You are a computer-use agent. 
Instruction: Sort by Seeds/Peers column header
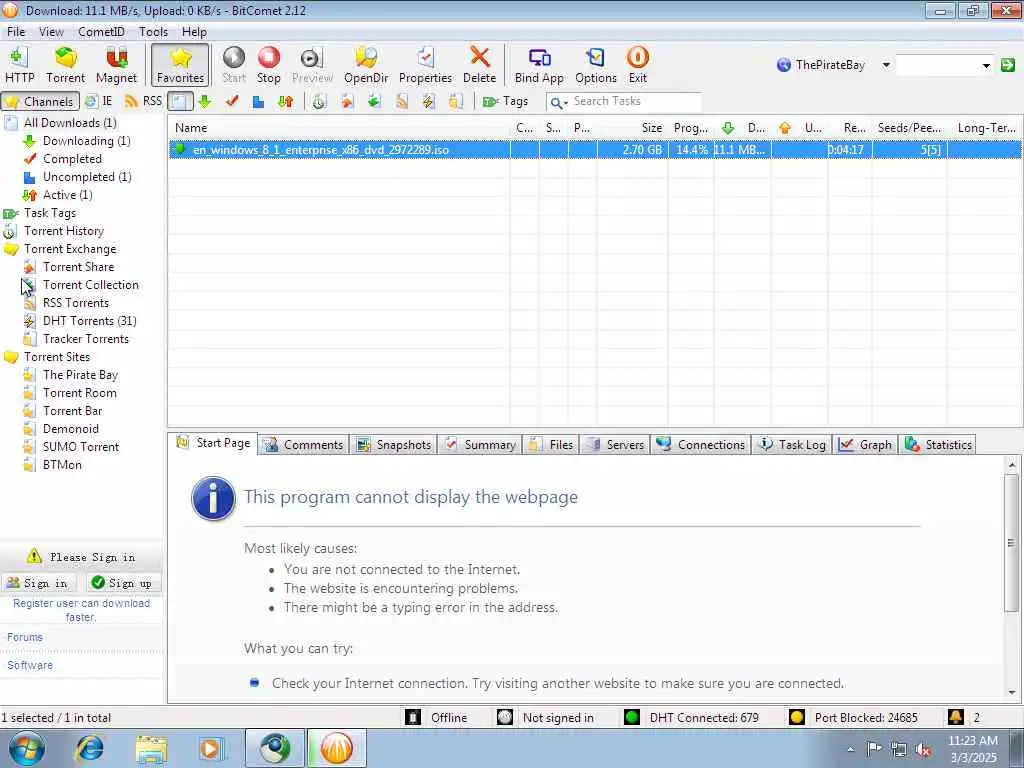point(909,127)
